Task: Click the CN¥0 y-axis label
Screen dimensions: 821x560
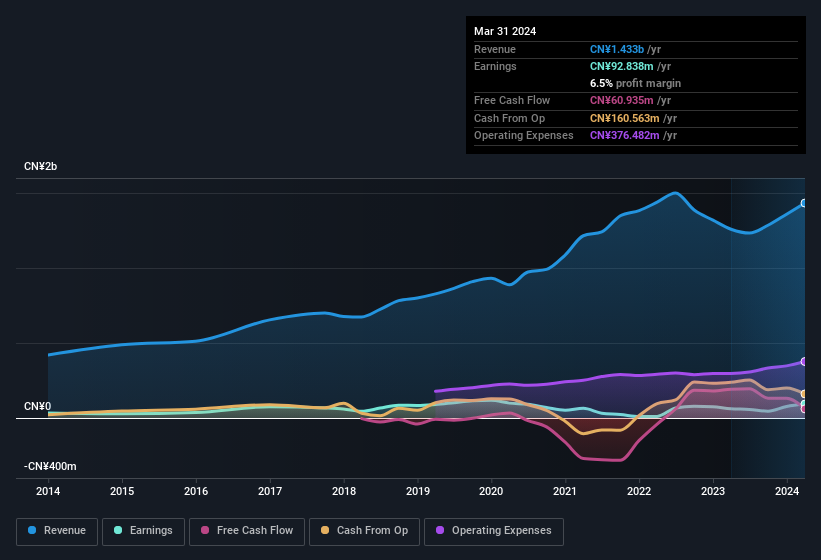Action: (37, 406)
